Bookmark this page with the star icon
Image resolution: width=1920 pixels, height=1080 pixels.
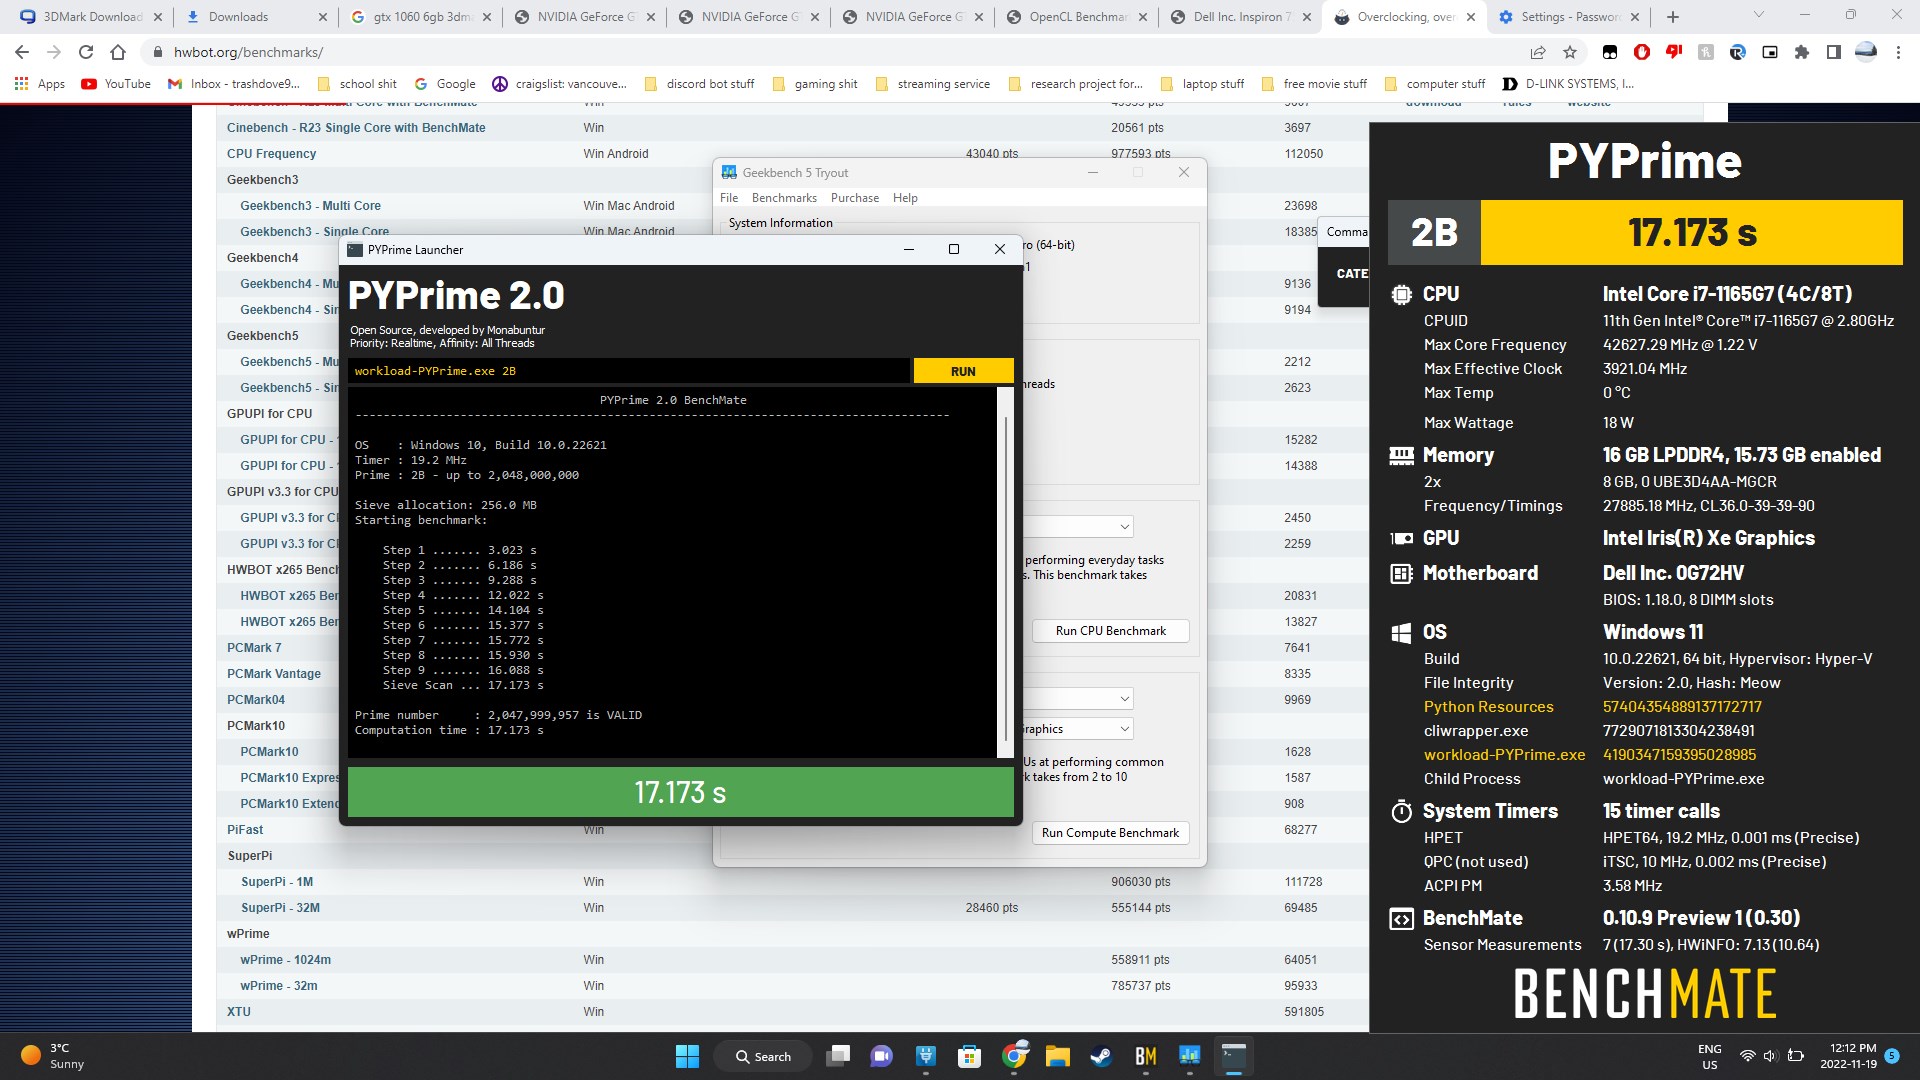(1570, 52)
